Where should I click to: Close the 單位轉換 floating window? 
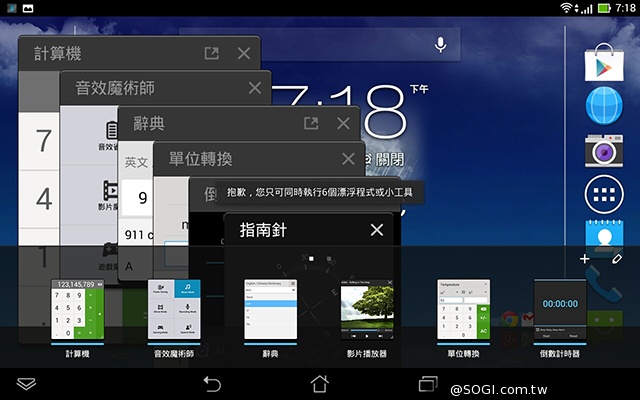(348, 159)
